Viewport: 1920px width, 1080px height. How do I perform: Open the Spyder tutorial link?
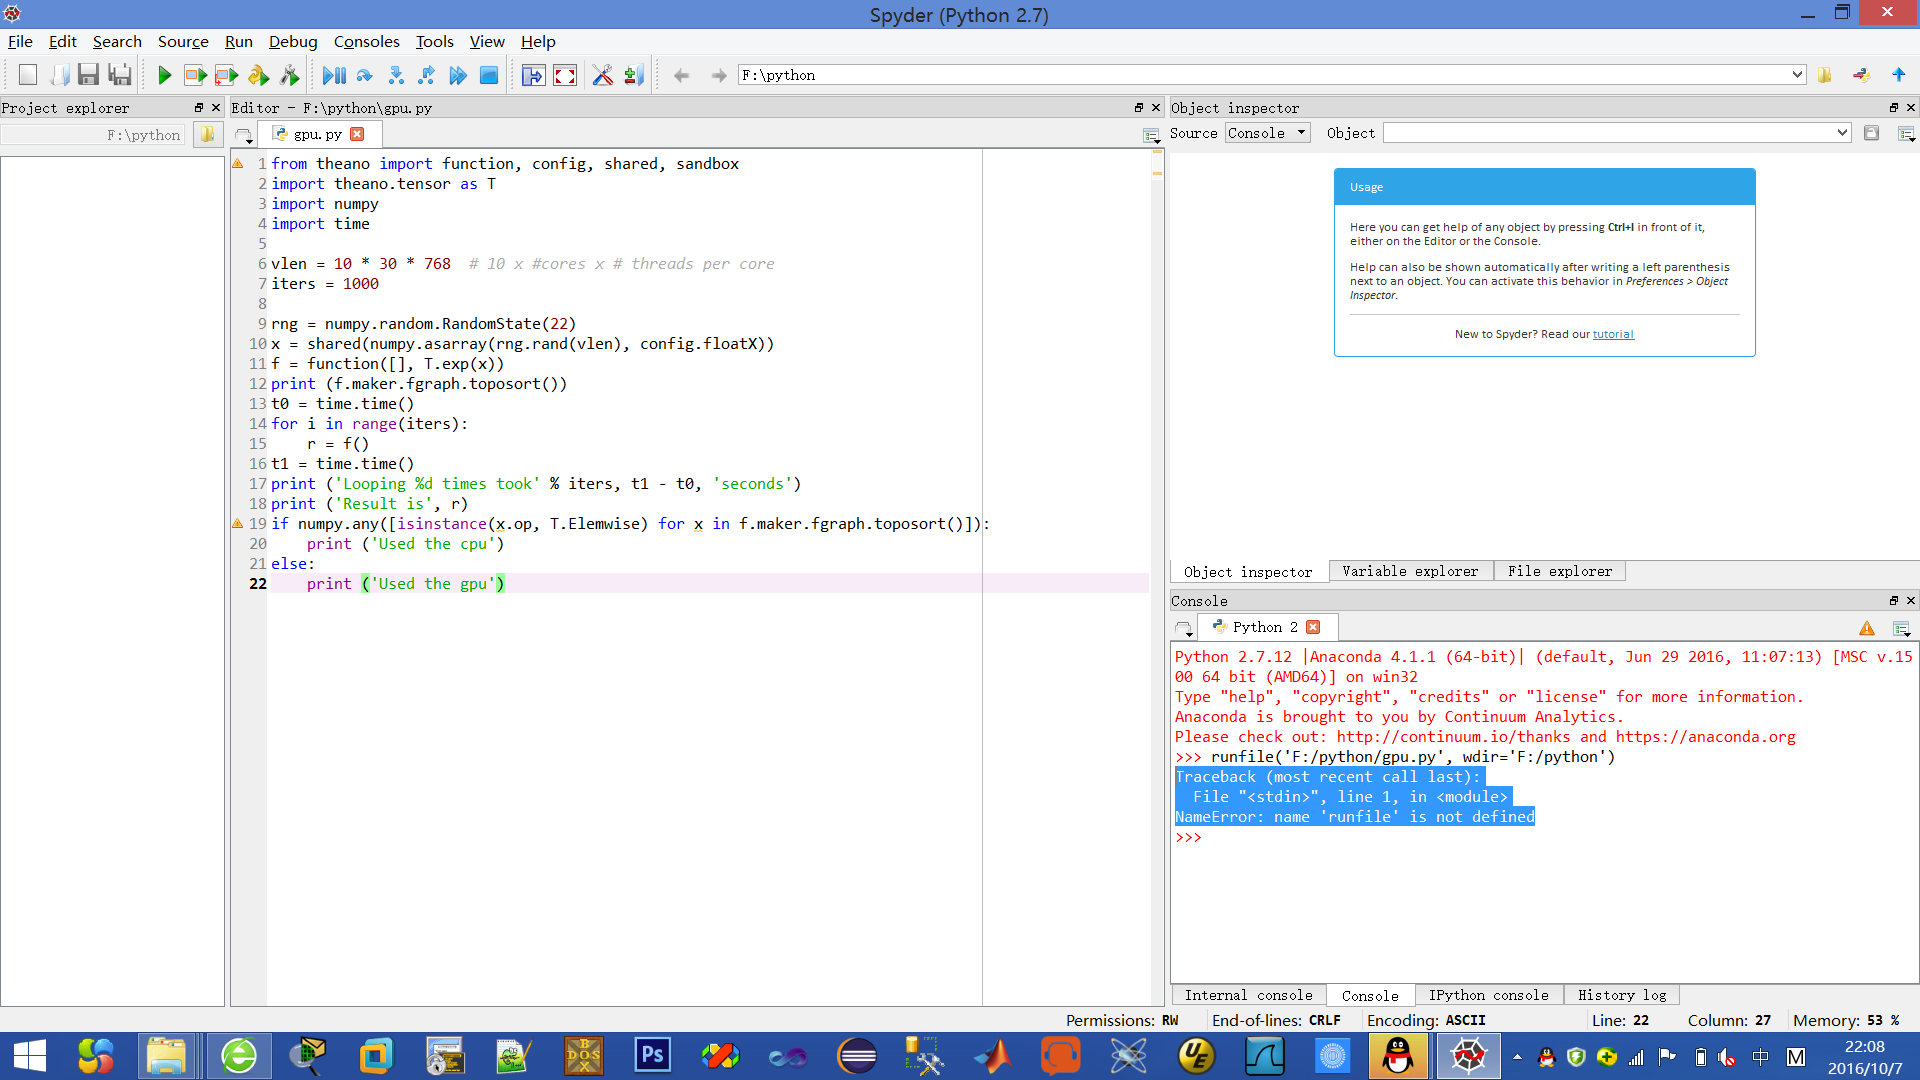pos(1613,334)
